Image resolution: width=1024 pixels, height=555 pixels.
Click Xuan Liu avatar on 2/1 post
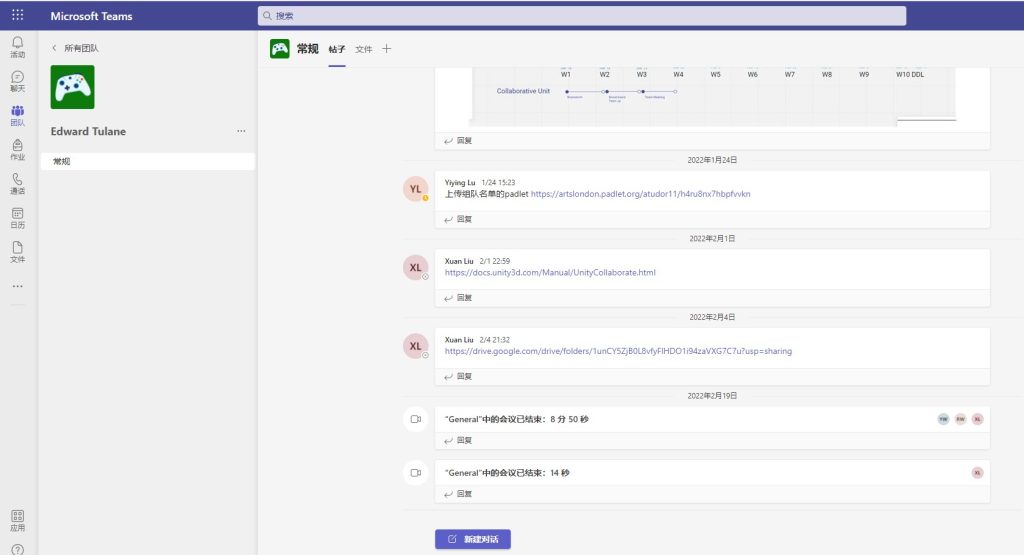click(x=415, y=268)
